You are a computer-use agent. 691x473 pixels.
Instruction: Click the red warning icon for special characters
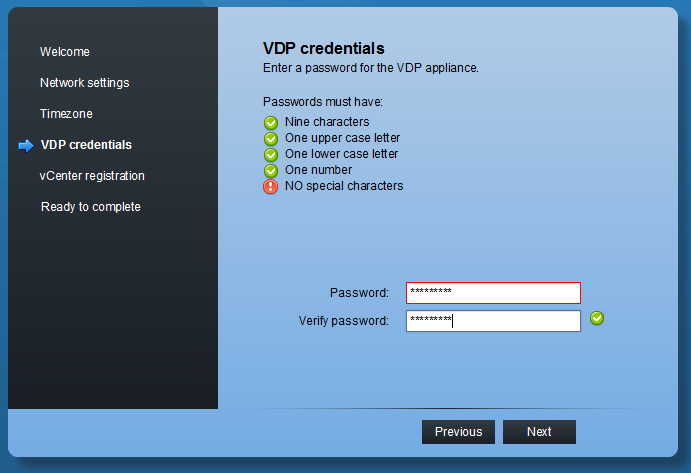click(x=270, y=186)
